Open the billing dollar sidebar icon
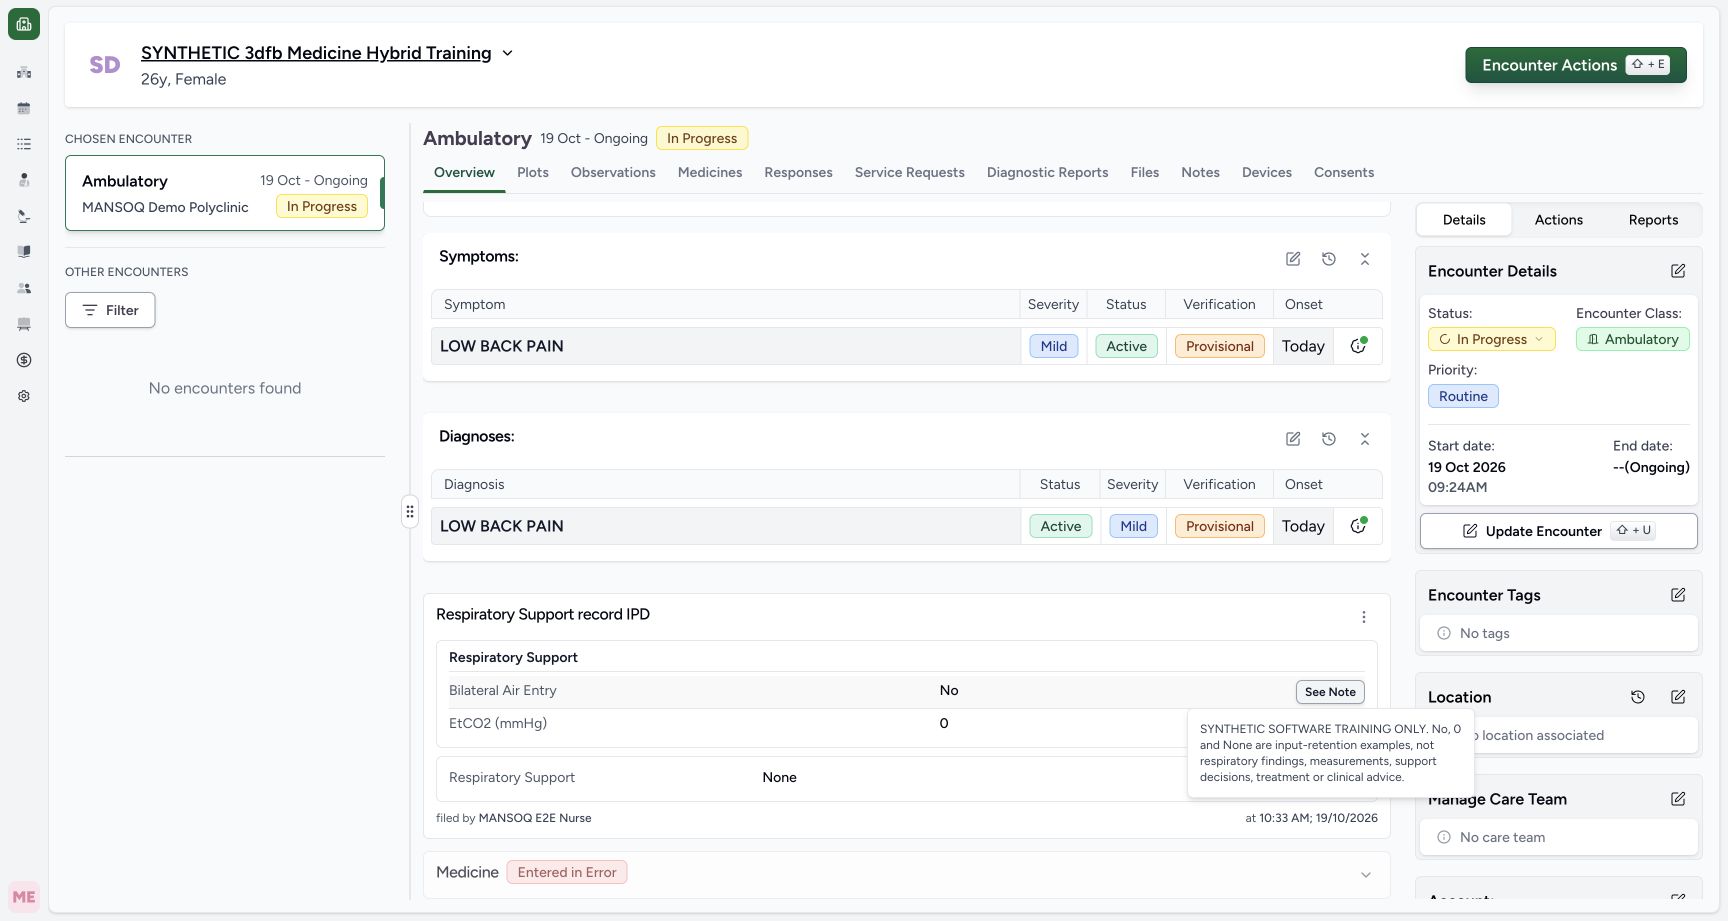This screenshot has height=921, width=1728. pyautogui.click(x=24, y=360)
